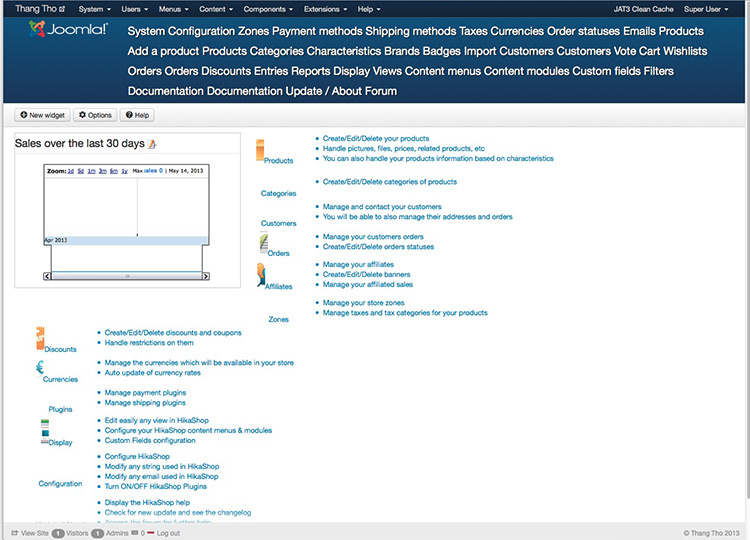The width and height of the screenshot is (750, 540).
Task: Open the Content dropdown menu
Action: 216,9
